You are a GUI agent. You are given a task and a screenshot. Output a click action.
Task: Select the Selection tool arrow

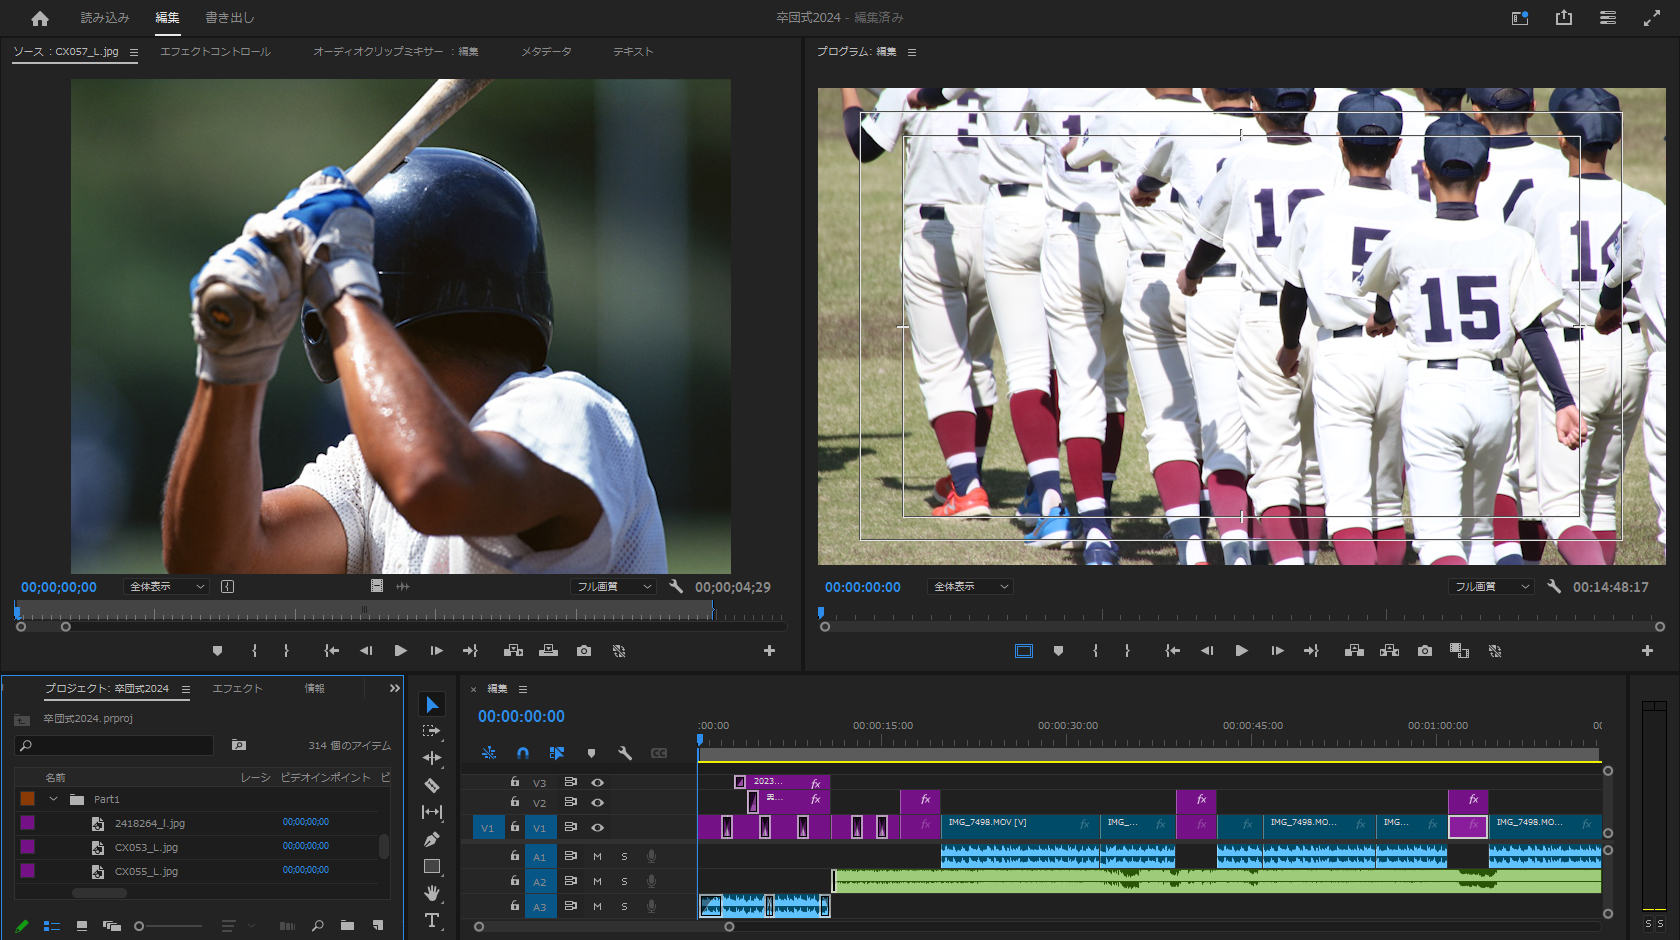(432, 705)
